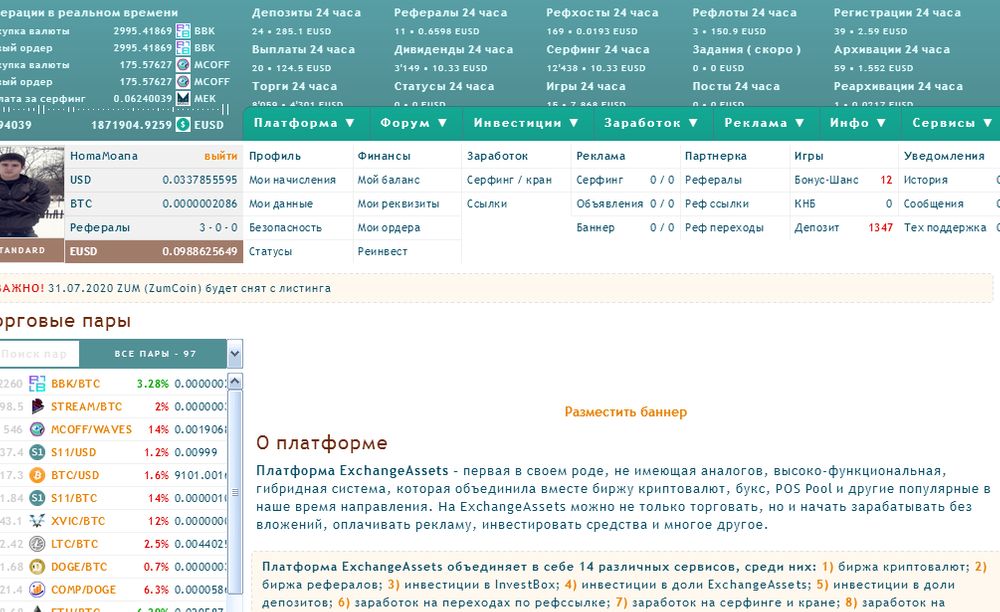Open Тех поддержка link

(945, 228)
